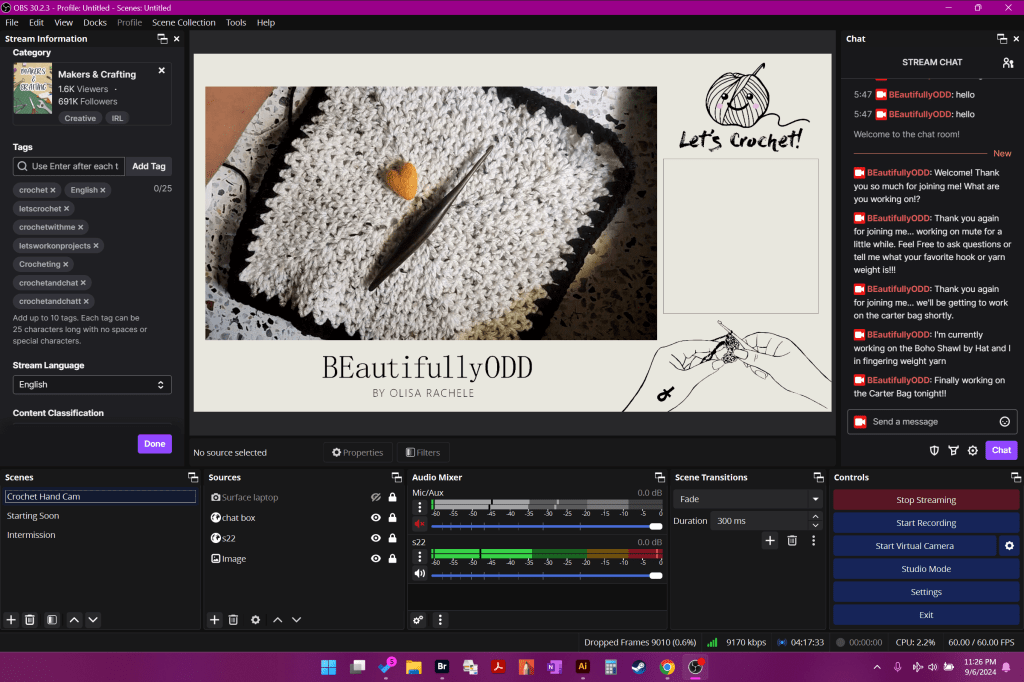Adjust the Mic/Aux volume slider
Viewport: 1024px width, 682px height.
(656, 524)
